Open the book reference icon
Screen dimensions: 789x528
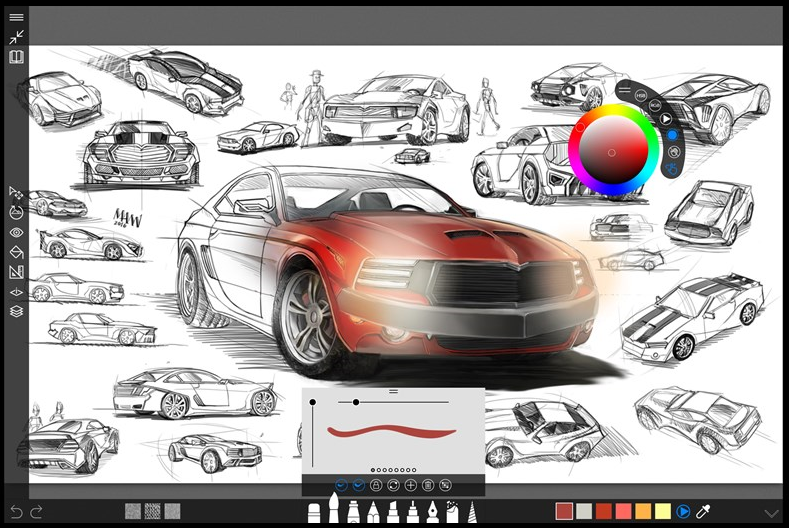coord(17,56)
